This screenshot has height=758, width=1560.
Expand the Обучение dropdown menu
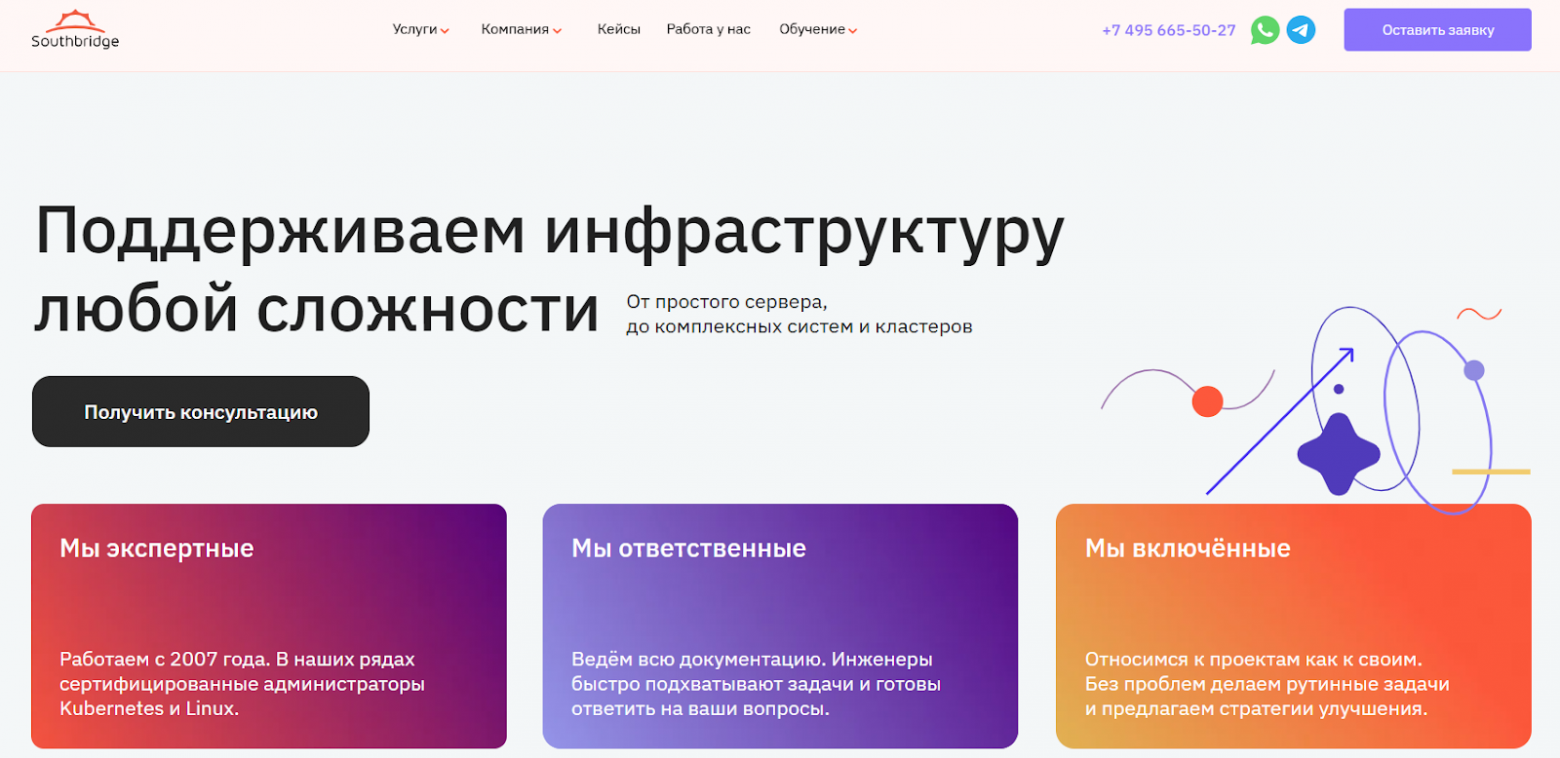click(811, 29)
